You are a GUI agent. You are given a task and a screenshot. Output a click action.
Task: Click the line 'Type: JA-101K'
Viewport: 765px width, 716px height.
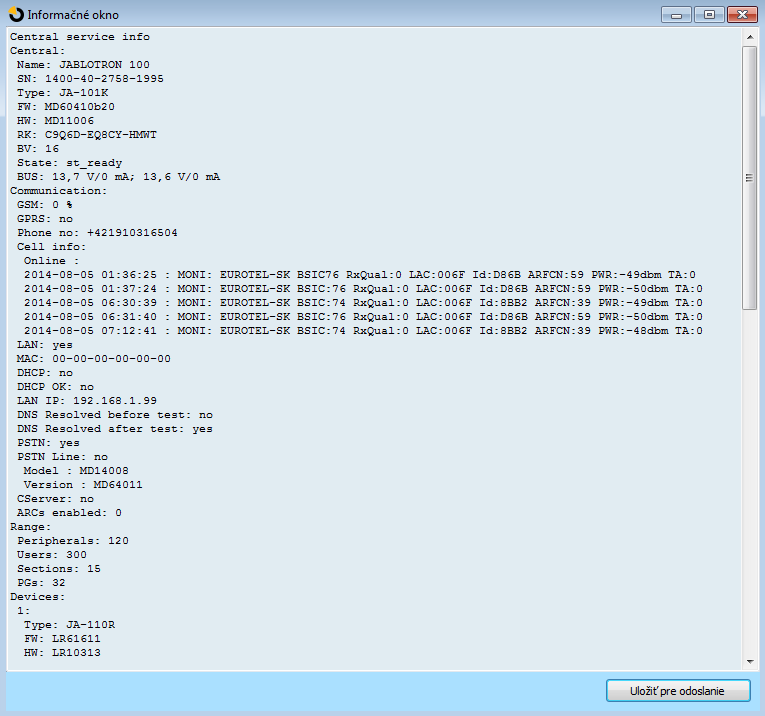tap(62, 93)
